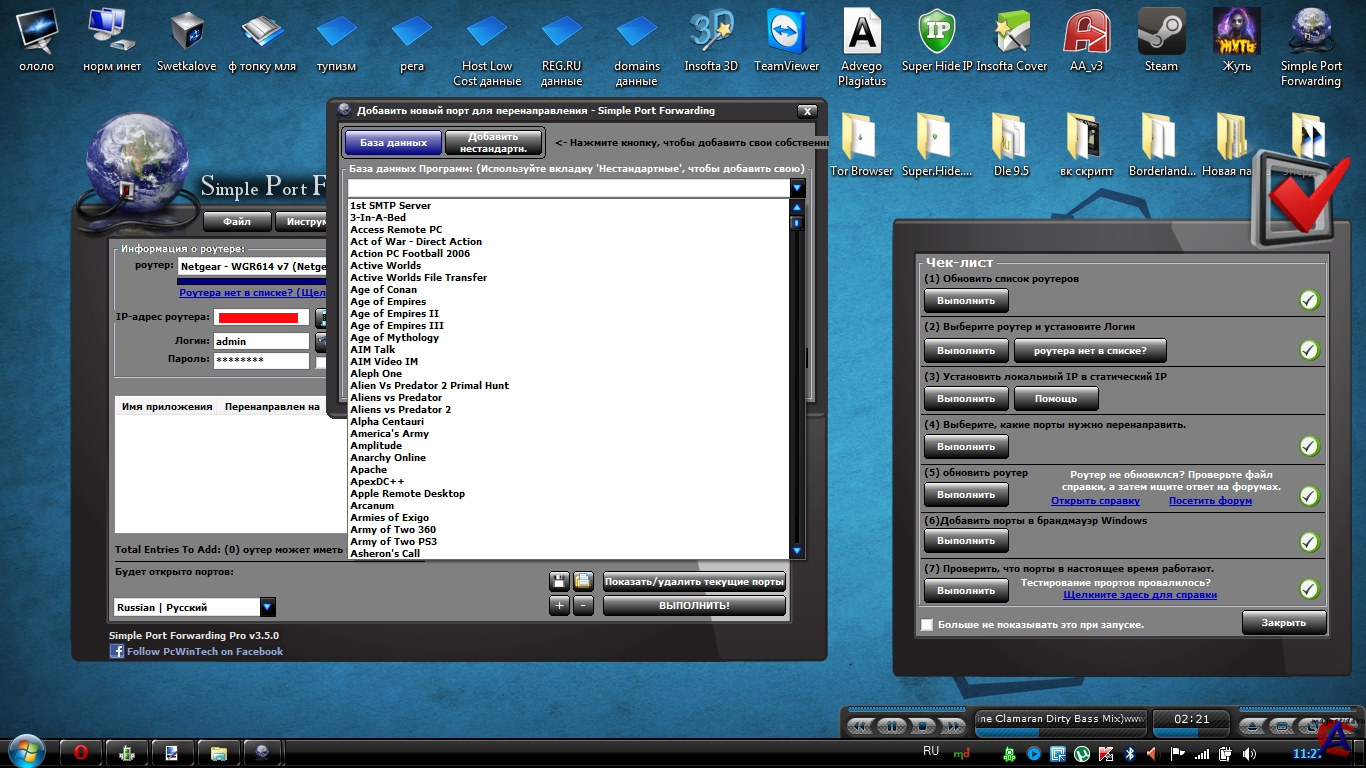Click the plus button to add port
Viewport: 1366px width, 768px height.
pos(559,605)
